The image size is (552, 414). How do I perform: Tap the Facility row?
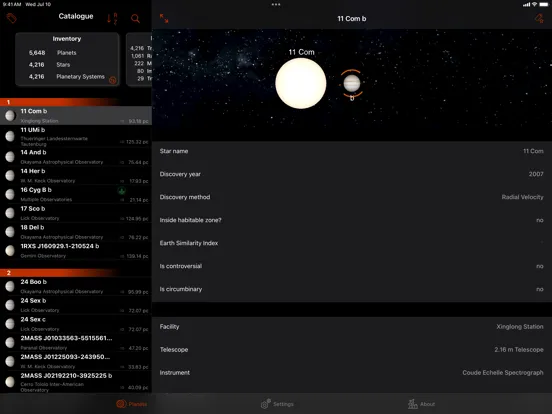352,327
